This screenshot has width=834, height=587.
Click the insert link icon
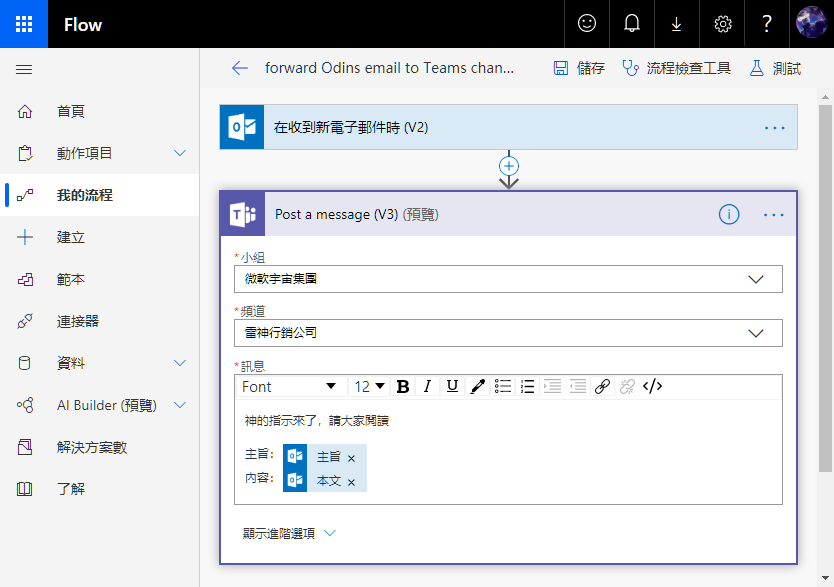602,387
